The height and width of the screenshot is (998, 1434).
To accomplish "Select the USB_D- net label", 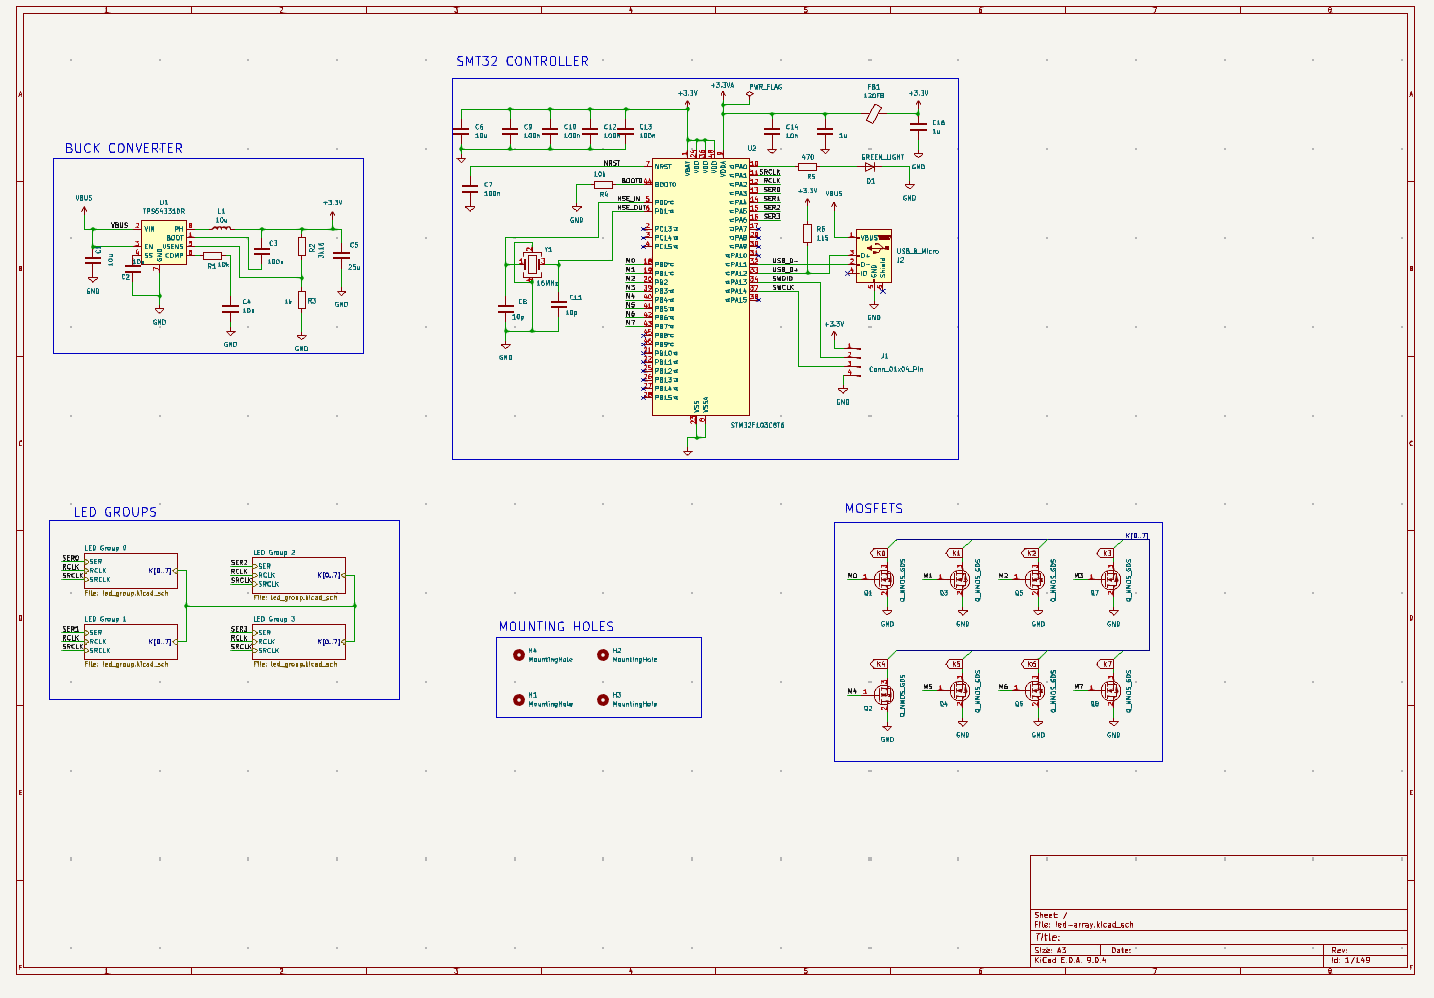I will 784,261.
